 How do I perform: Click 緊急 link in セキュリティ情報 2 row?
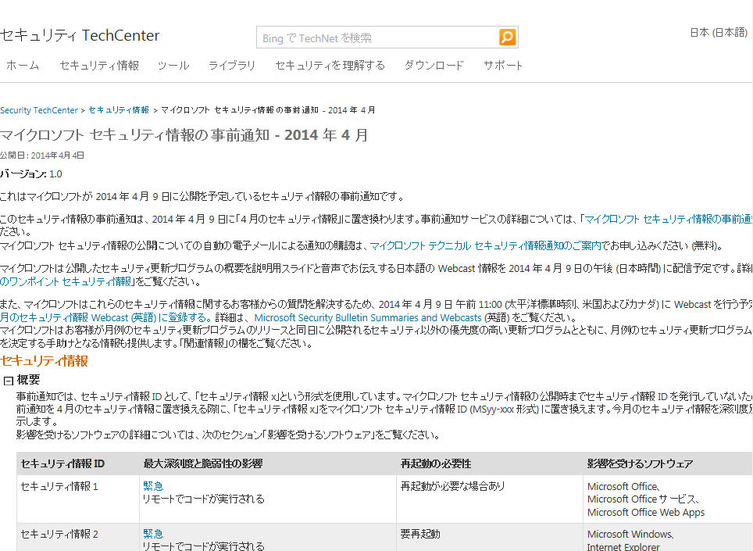[153, 534]
